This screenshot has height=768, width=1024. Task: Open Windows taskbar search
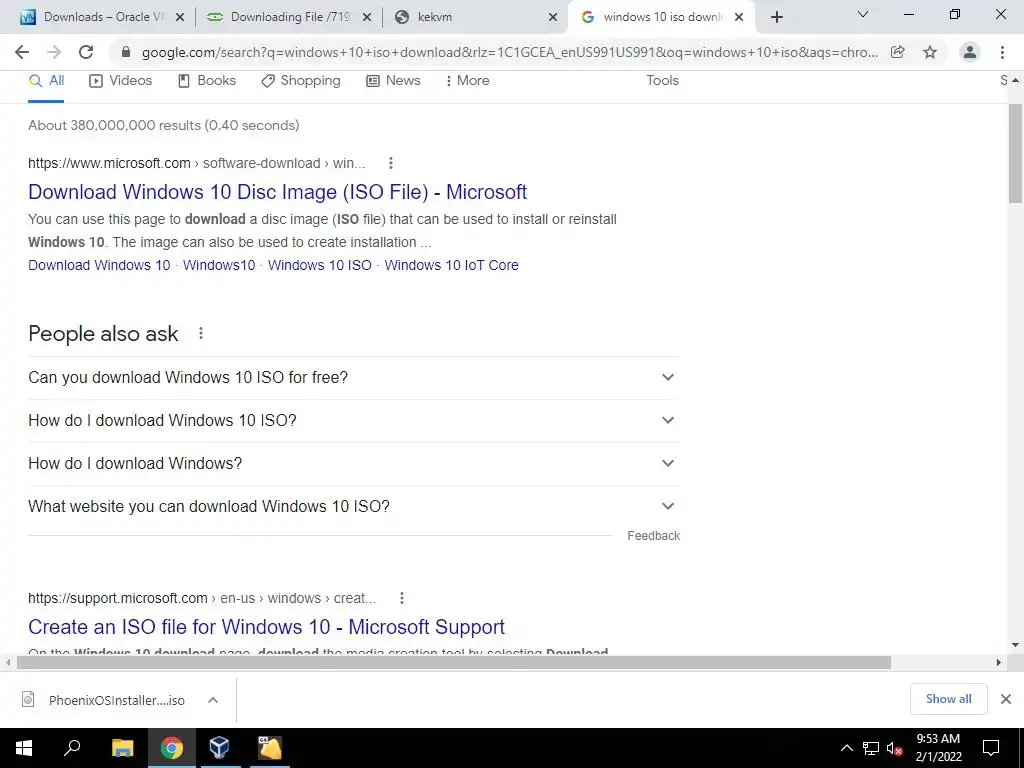[x=72, y=748]
